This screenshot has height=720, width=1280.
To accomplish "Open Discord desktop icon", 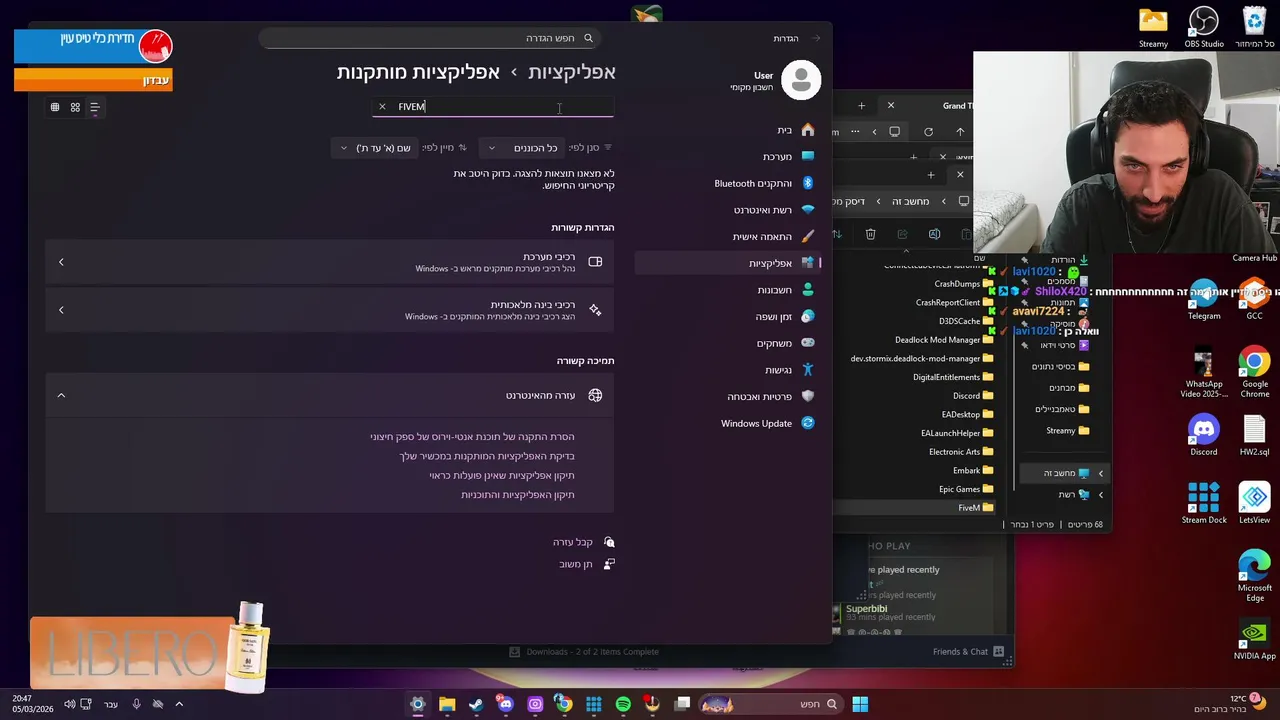I will point(1204,436).
